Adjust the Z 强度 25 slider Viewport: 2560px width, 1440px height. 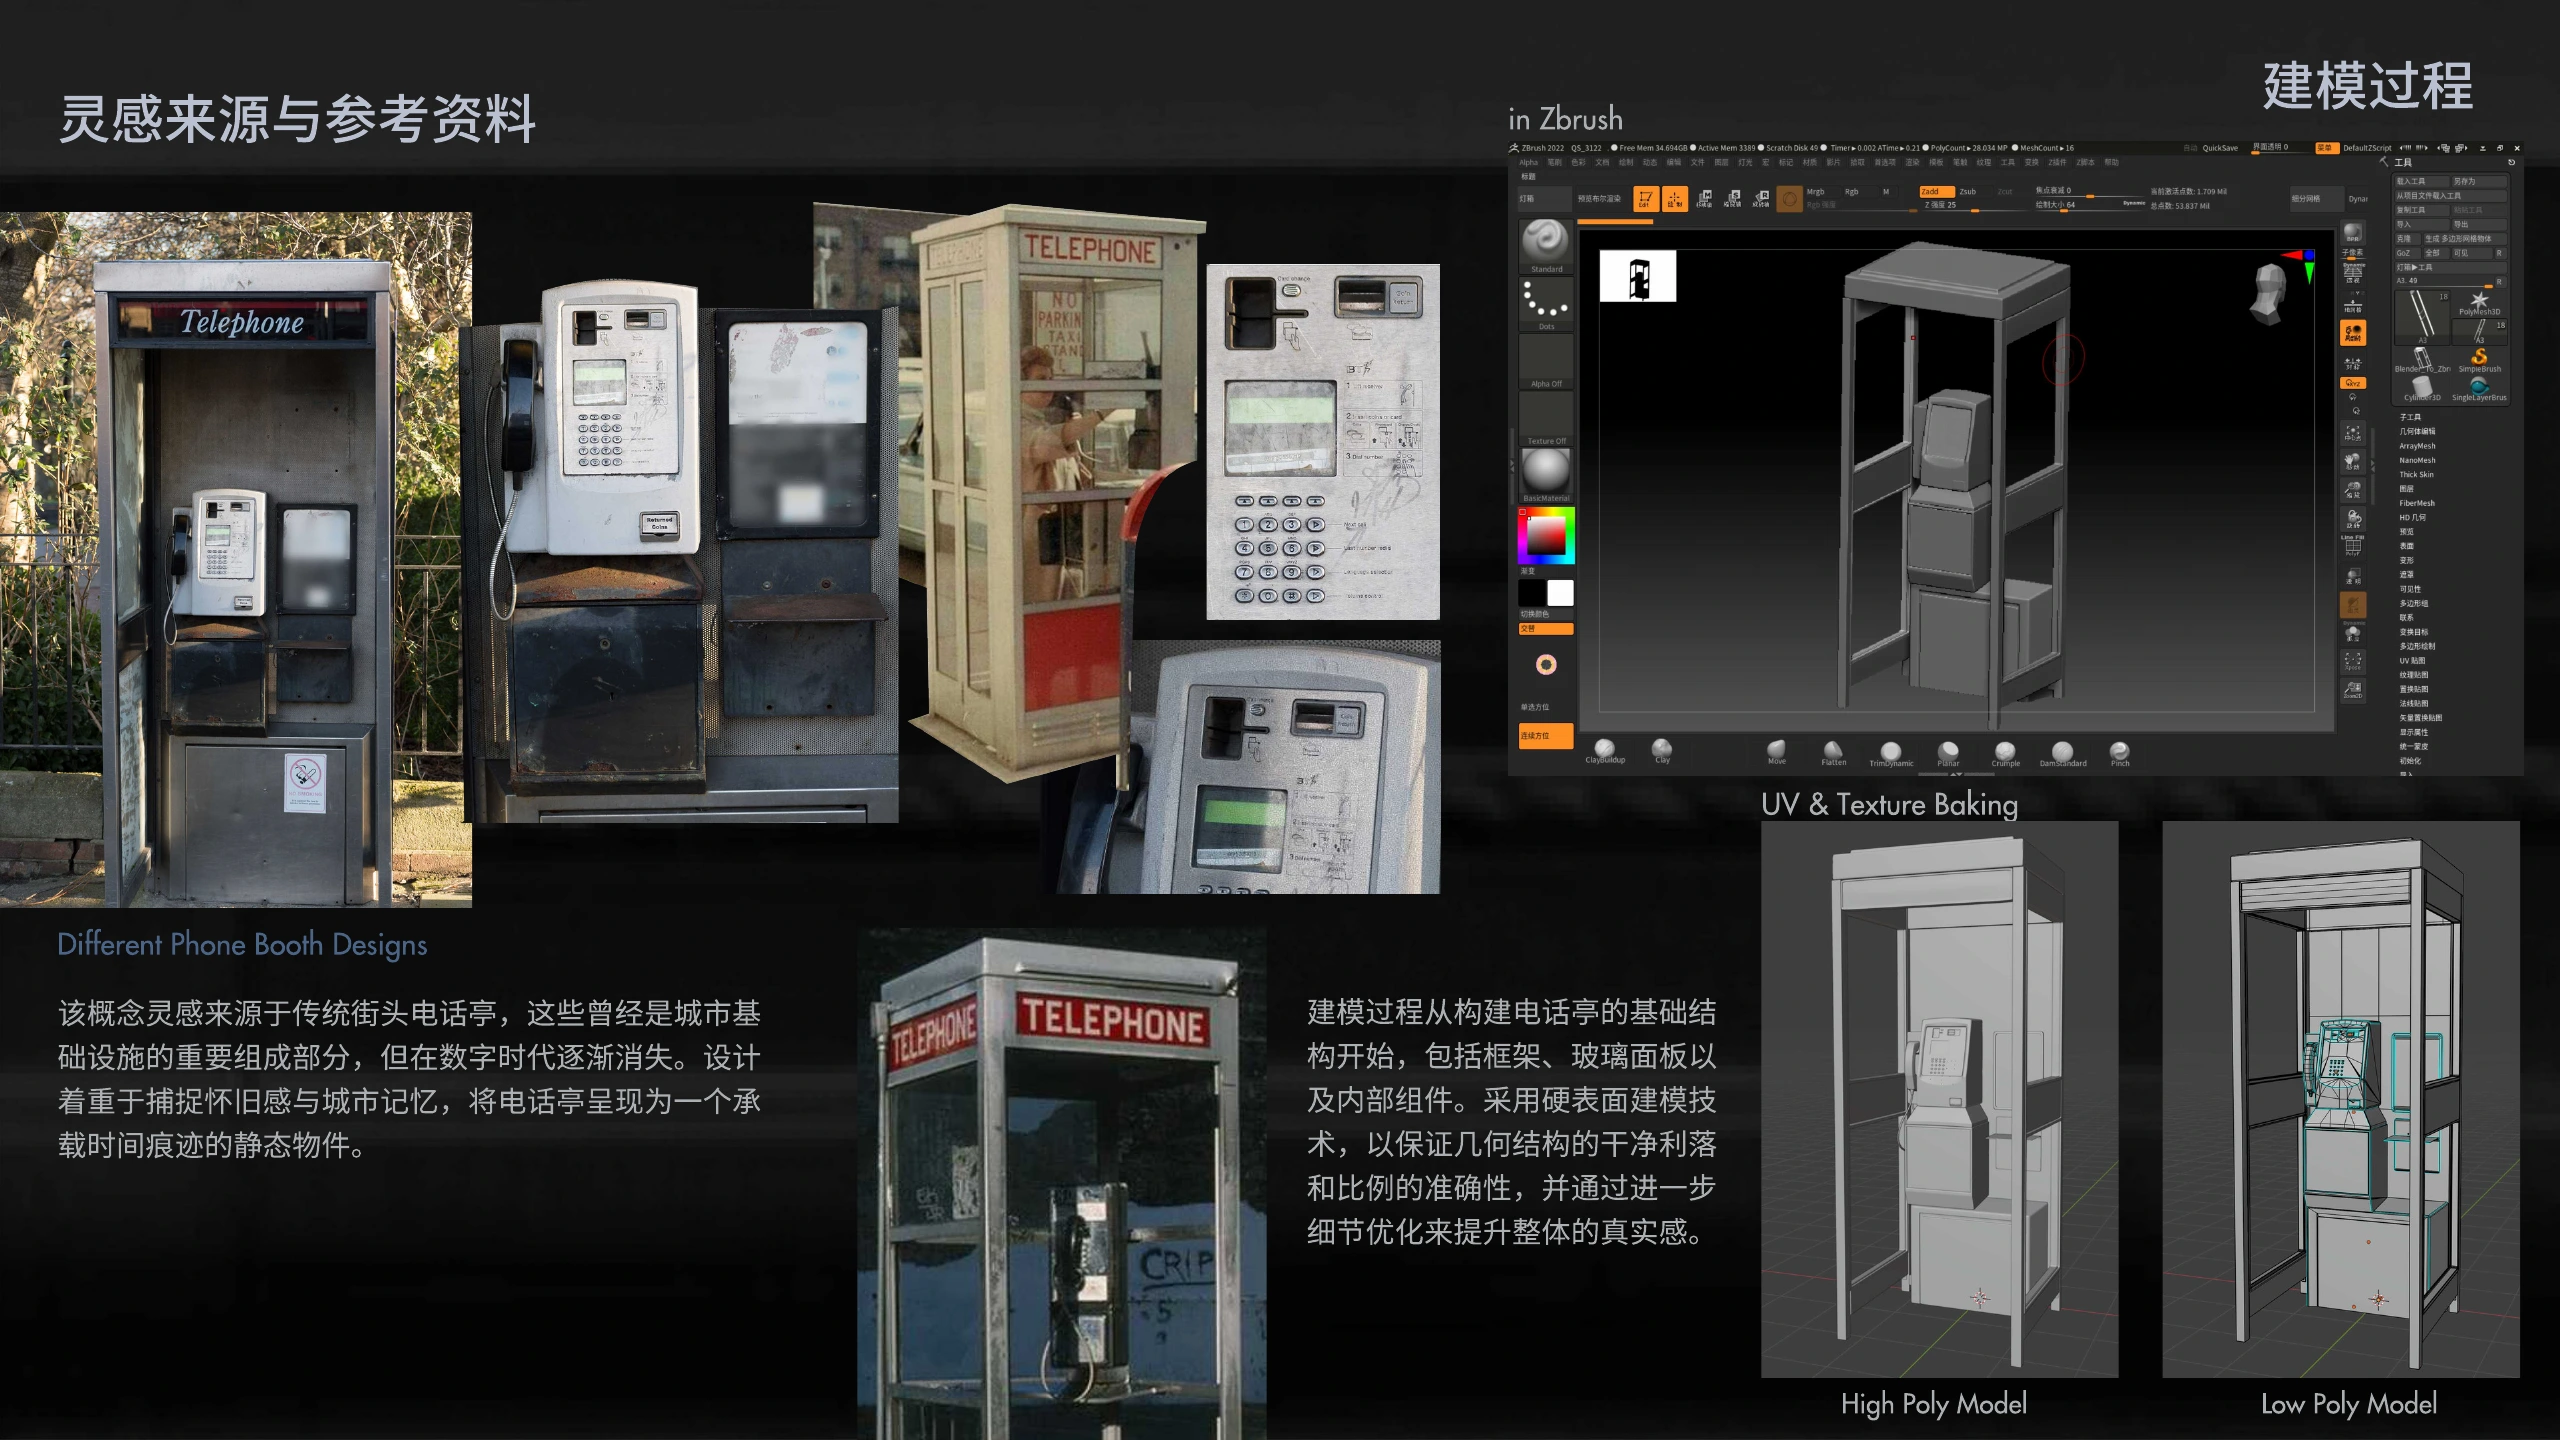click(x=1975, y=205)
